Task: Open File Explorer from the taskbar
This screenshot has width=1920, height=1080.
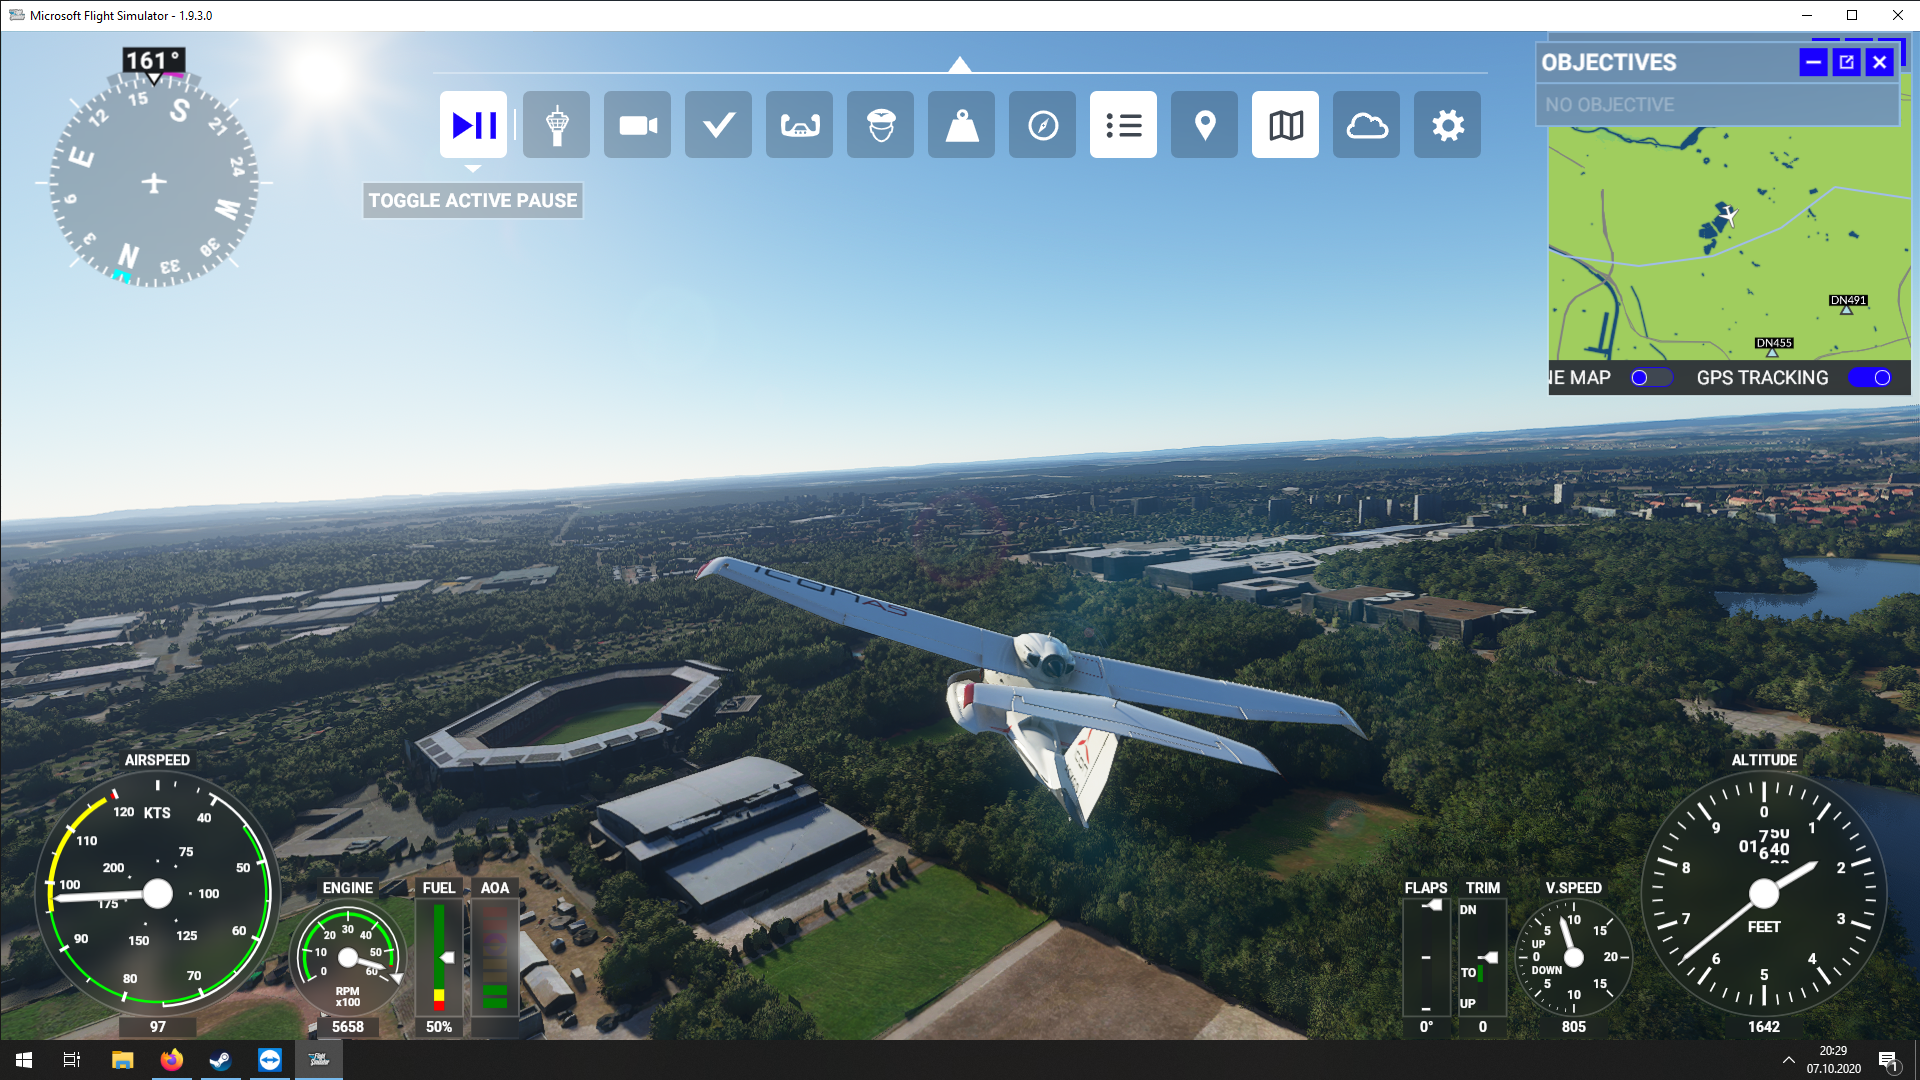Action: click(x=122, y=1060)
